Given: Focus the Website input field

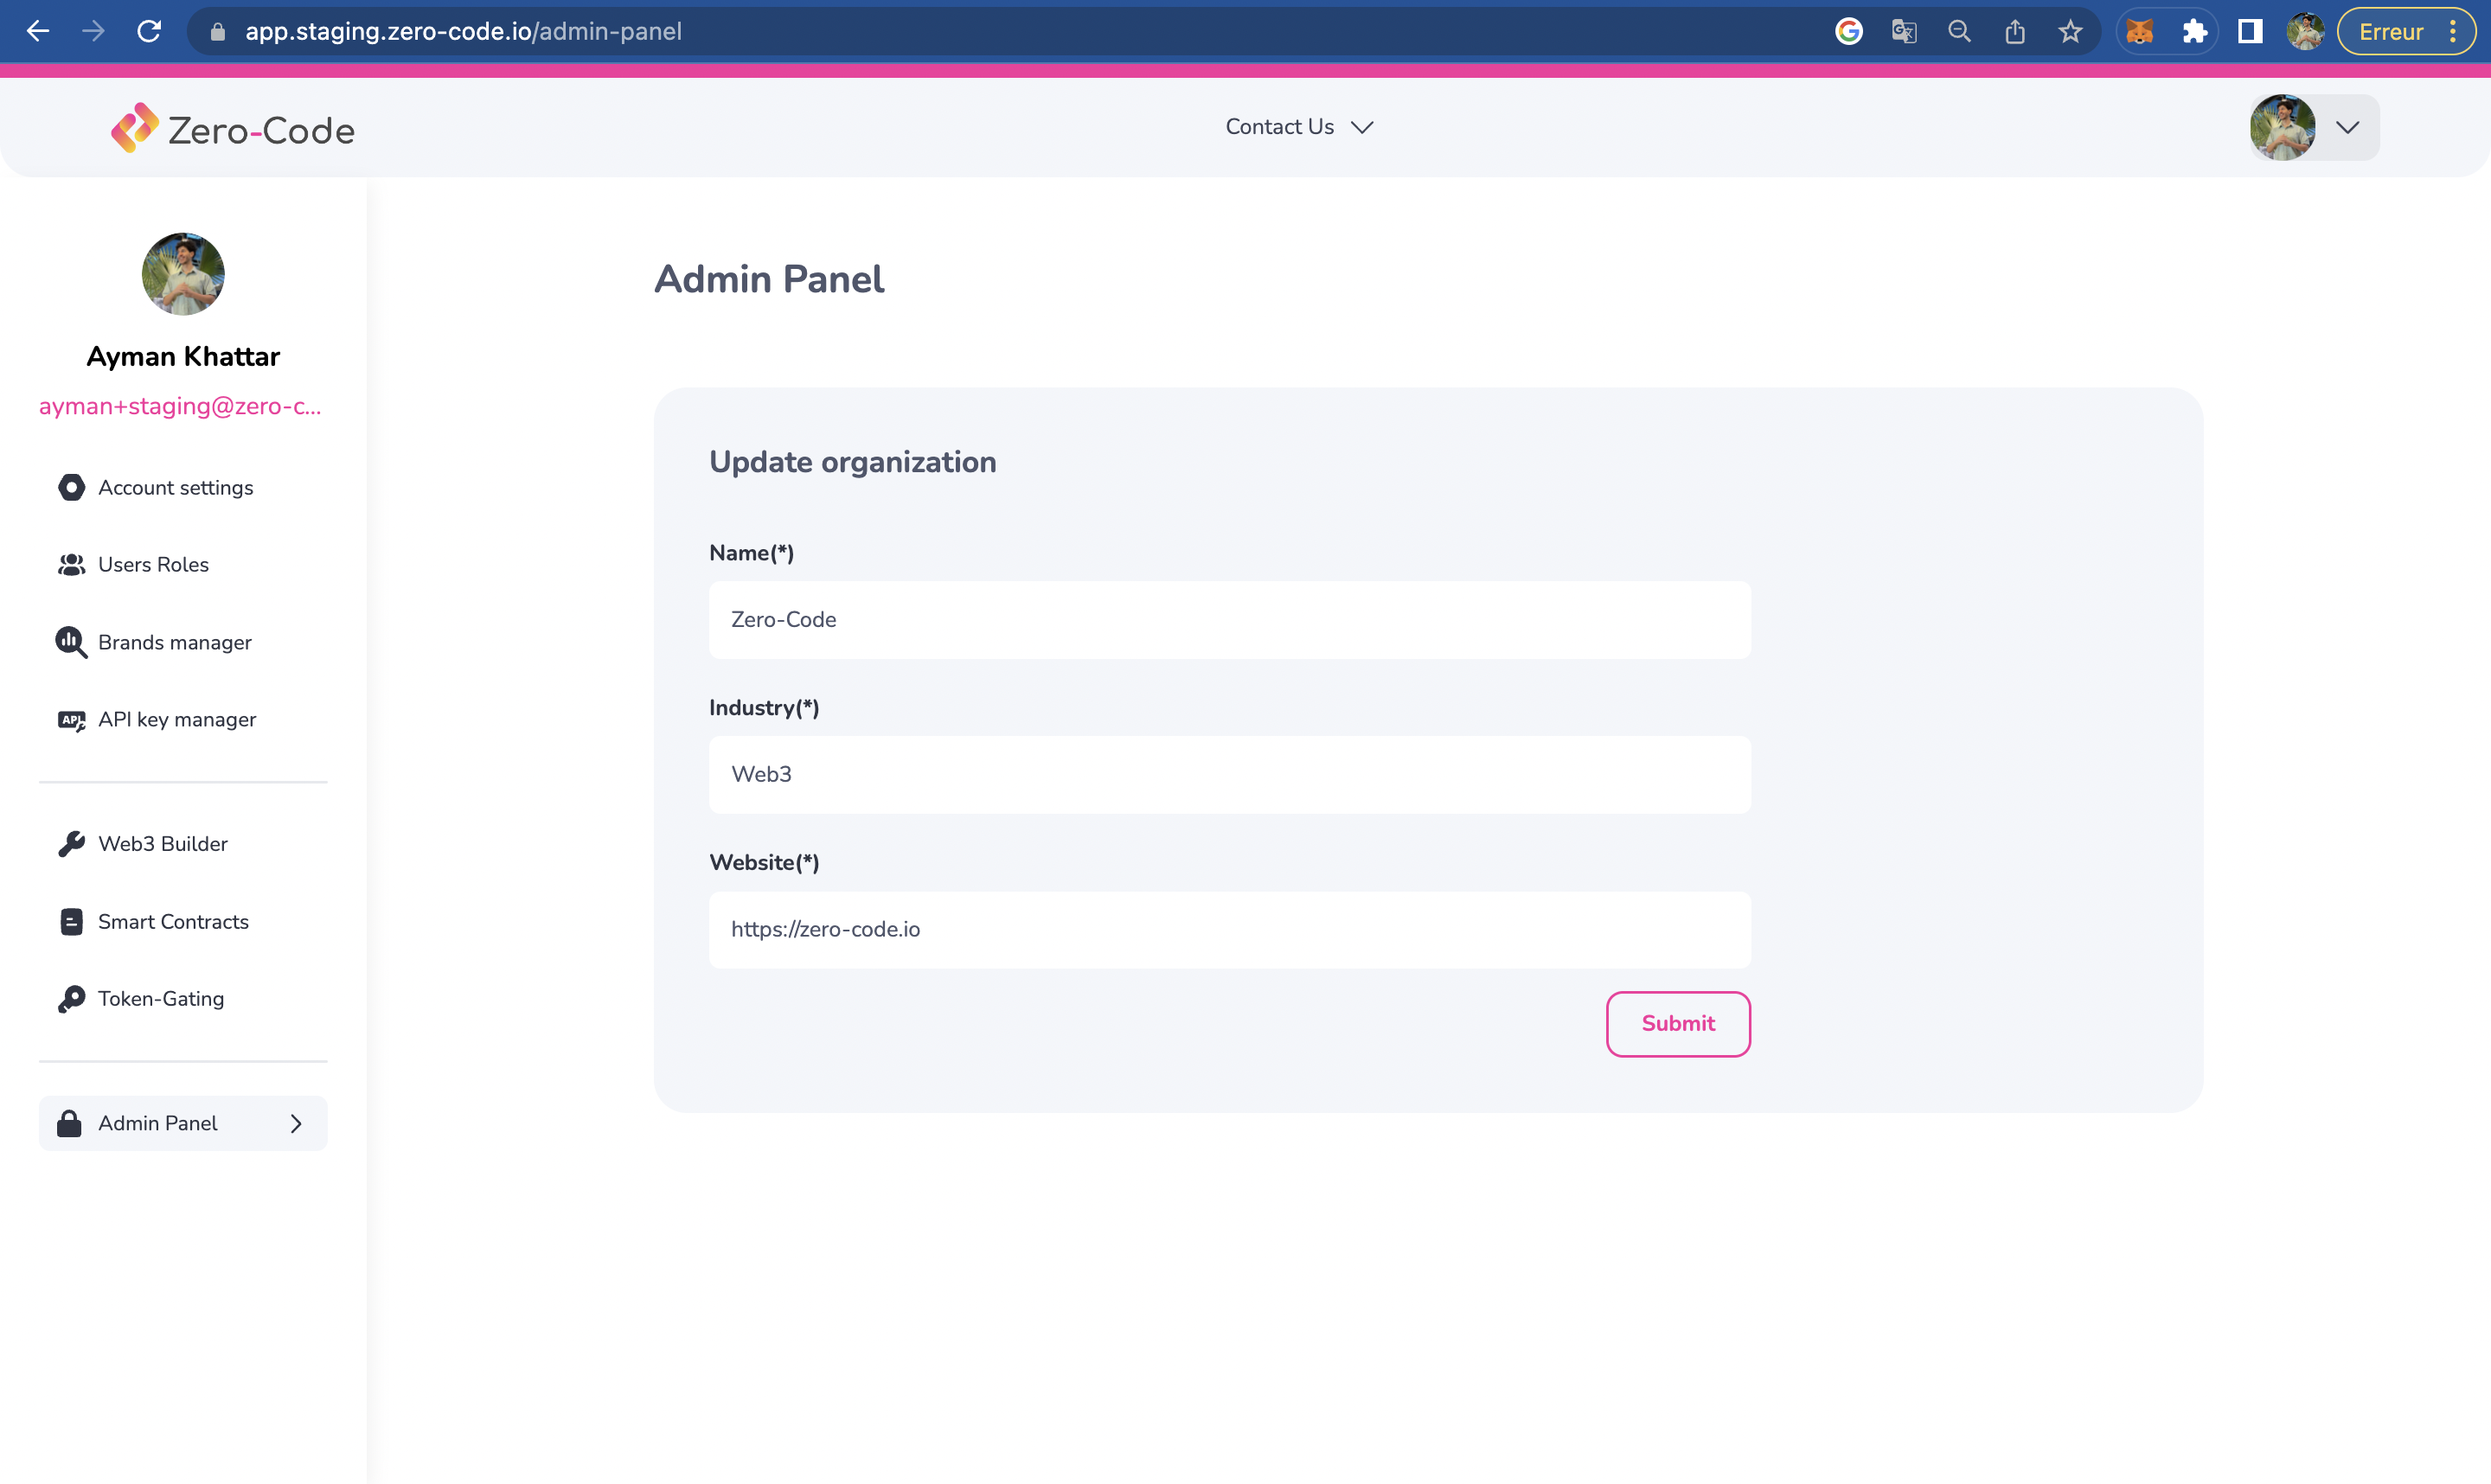Looking at the screenshot, I should [1229, 929].
